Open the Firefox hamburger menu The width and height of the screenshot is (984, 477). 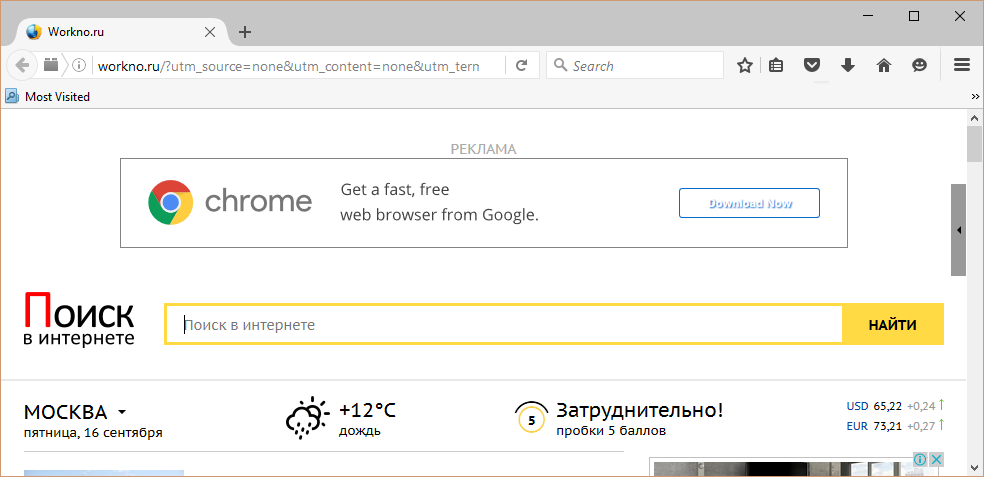pyautogui.click(x=962, y=66)
